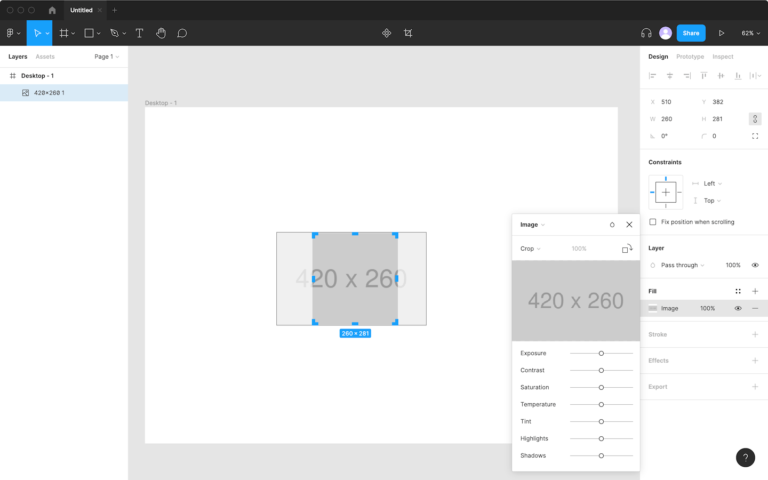Open the Crop mode dropdown
The height and width of the screenshot is (480, 768).
point(530,248)
